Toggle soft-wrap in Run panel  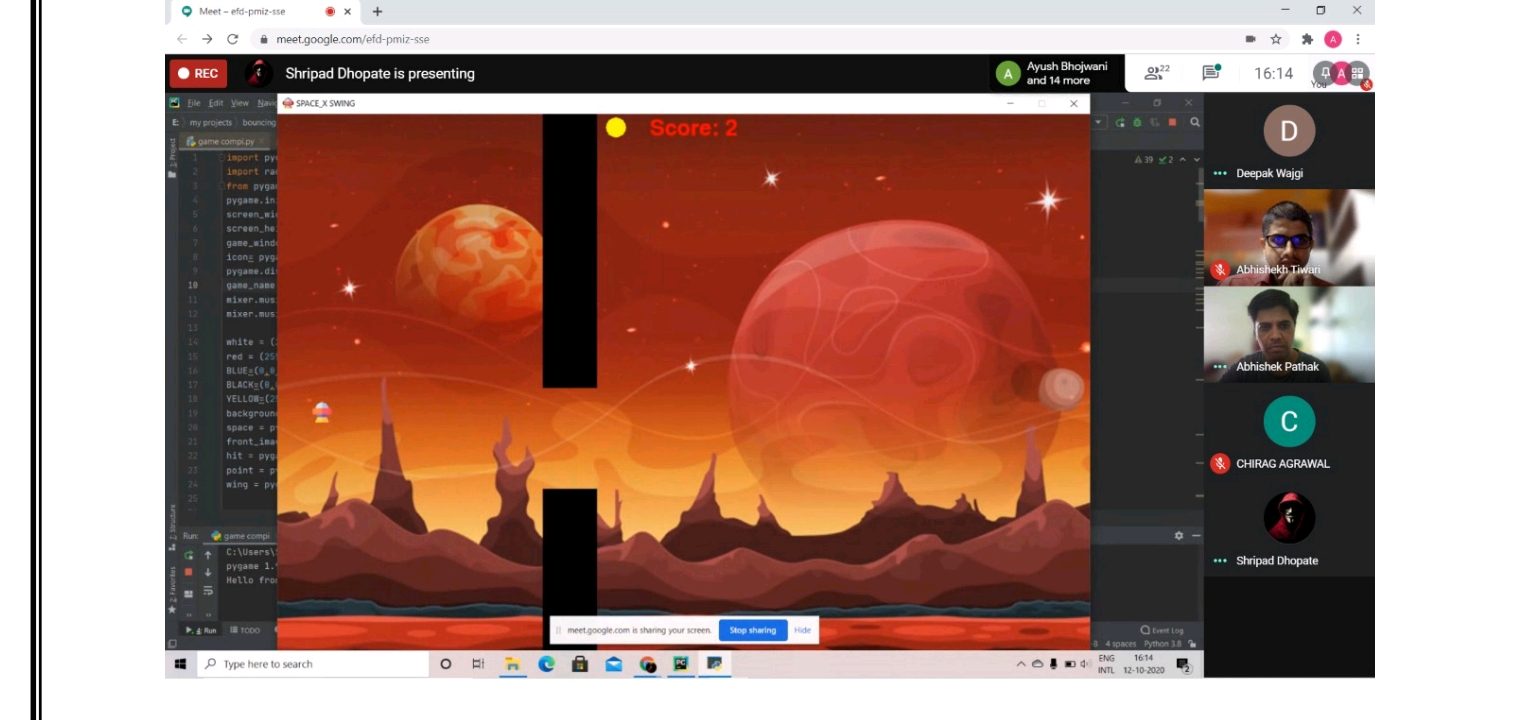(x=208, y=591)
